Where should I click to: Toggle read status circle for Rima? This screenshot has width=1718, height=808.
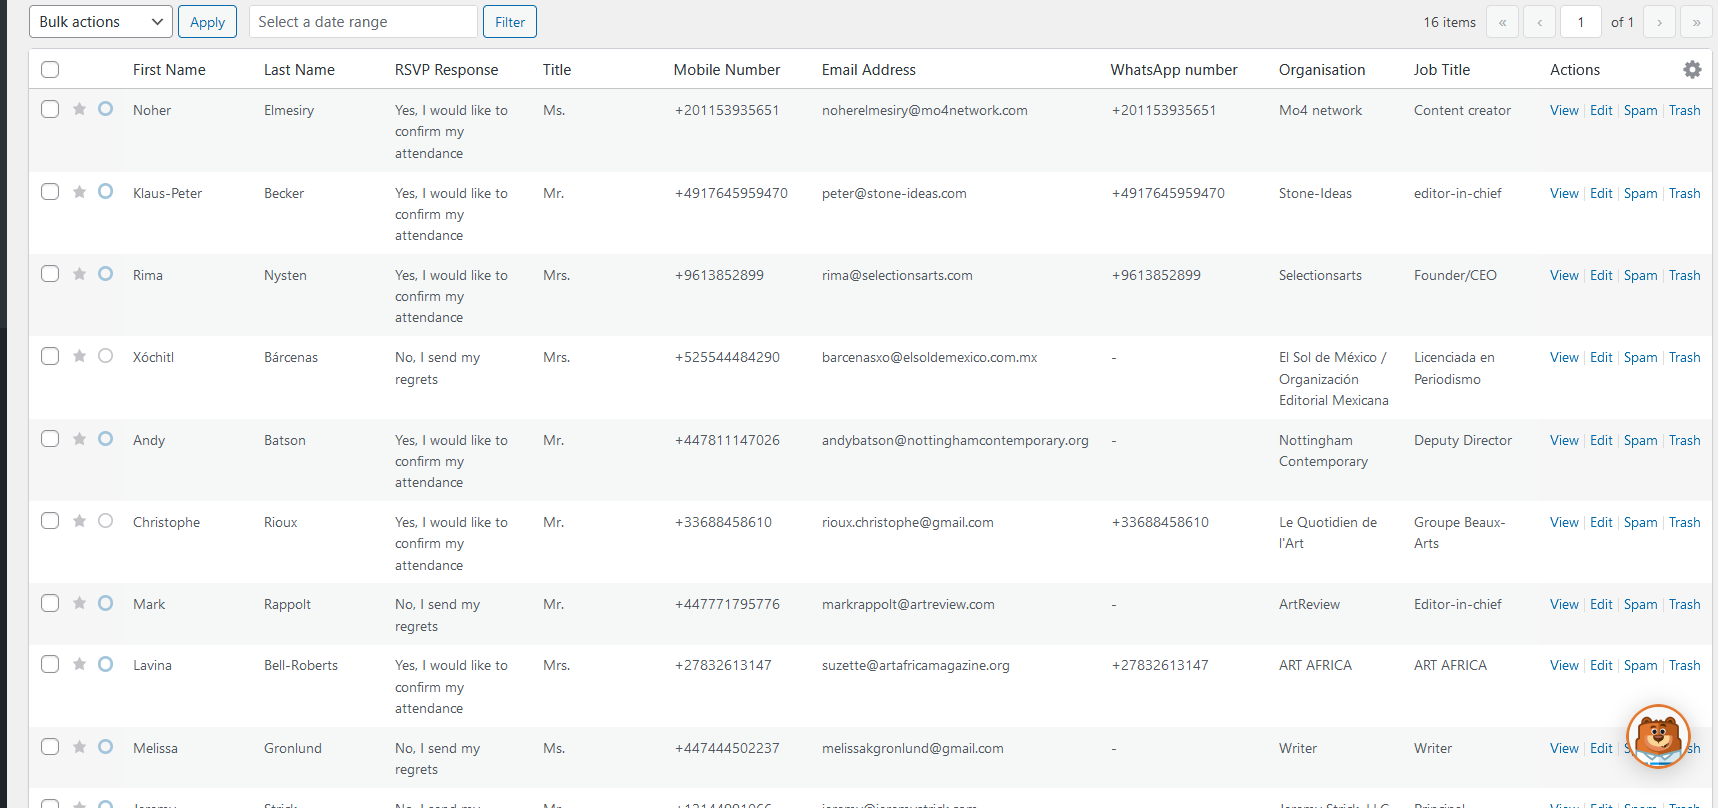(x=105, y=274)
